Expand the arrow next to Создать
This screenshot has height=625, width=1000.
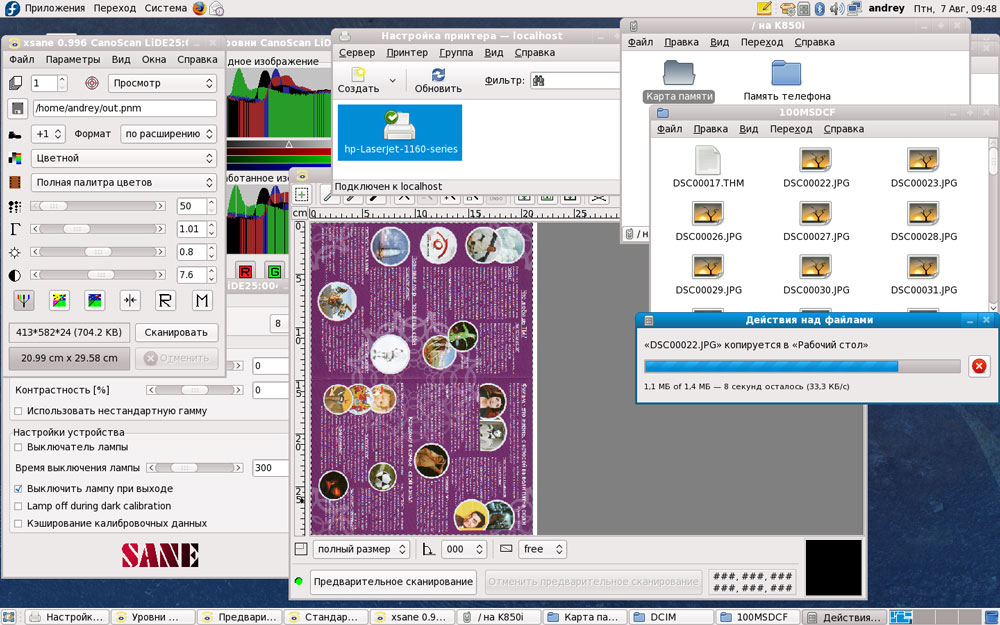pos(393,80)
